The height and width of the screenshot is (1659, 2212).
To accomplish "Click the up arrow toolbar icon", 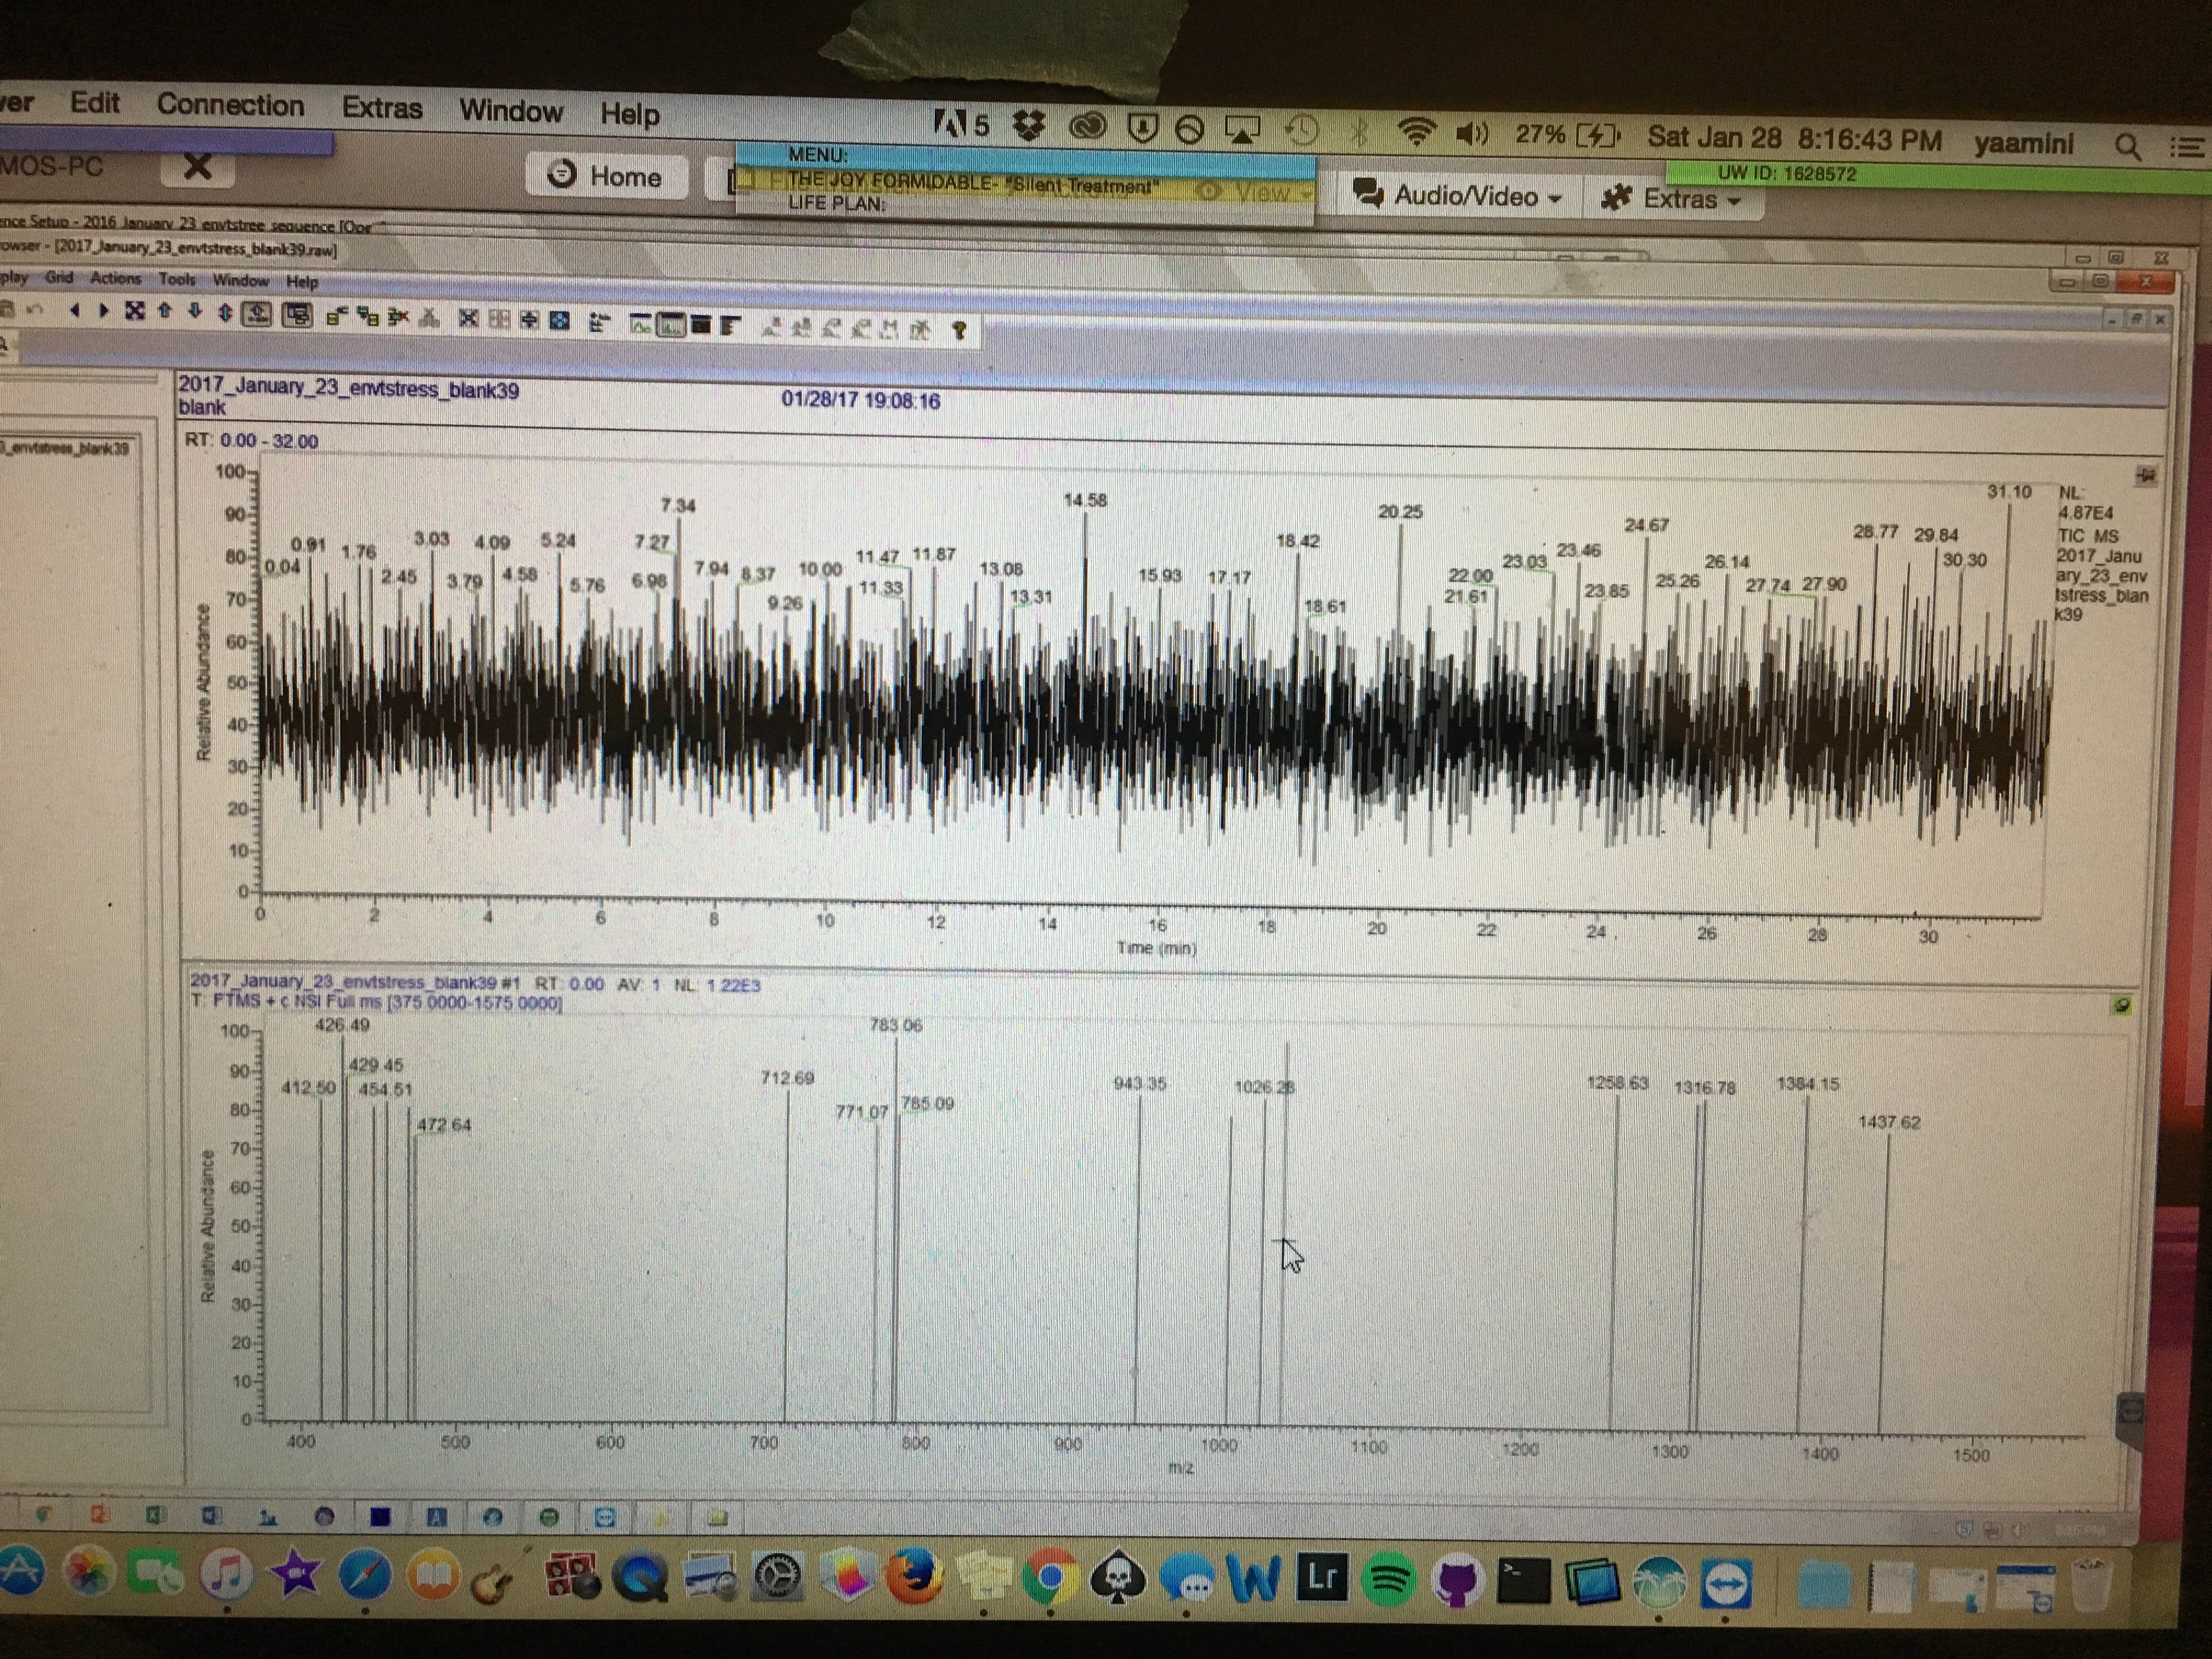I will [165, 311].
